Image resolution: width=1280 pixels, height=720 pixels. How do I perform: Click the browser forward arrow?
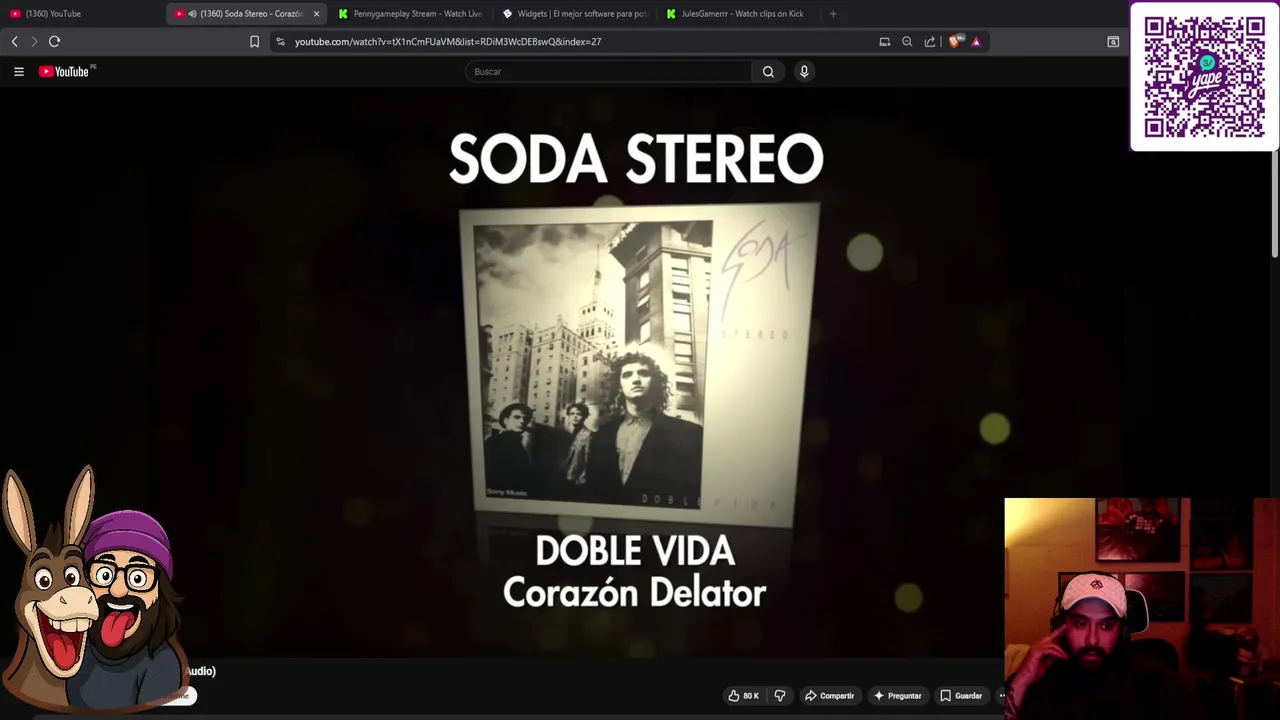tap(34, 41)
